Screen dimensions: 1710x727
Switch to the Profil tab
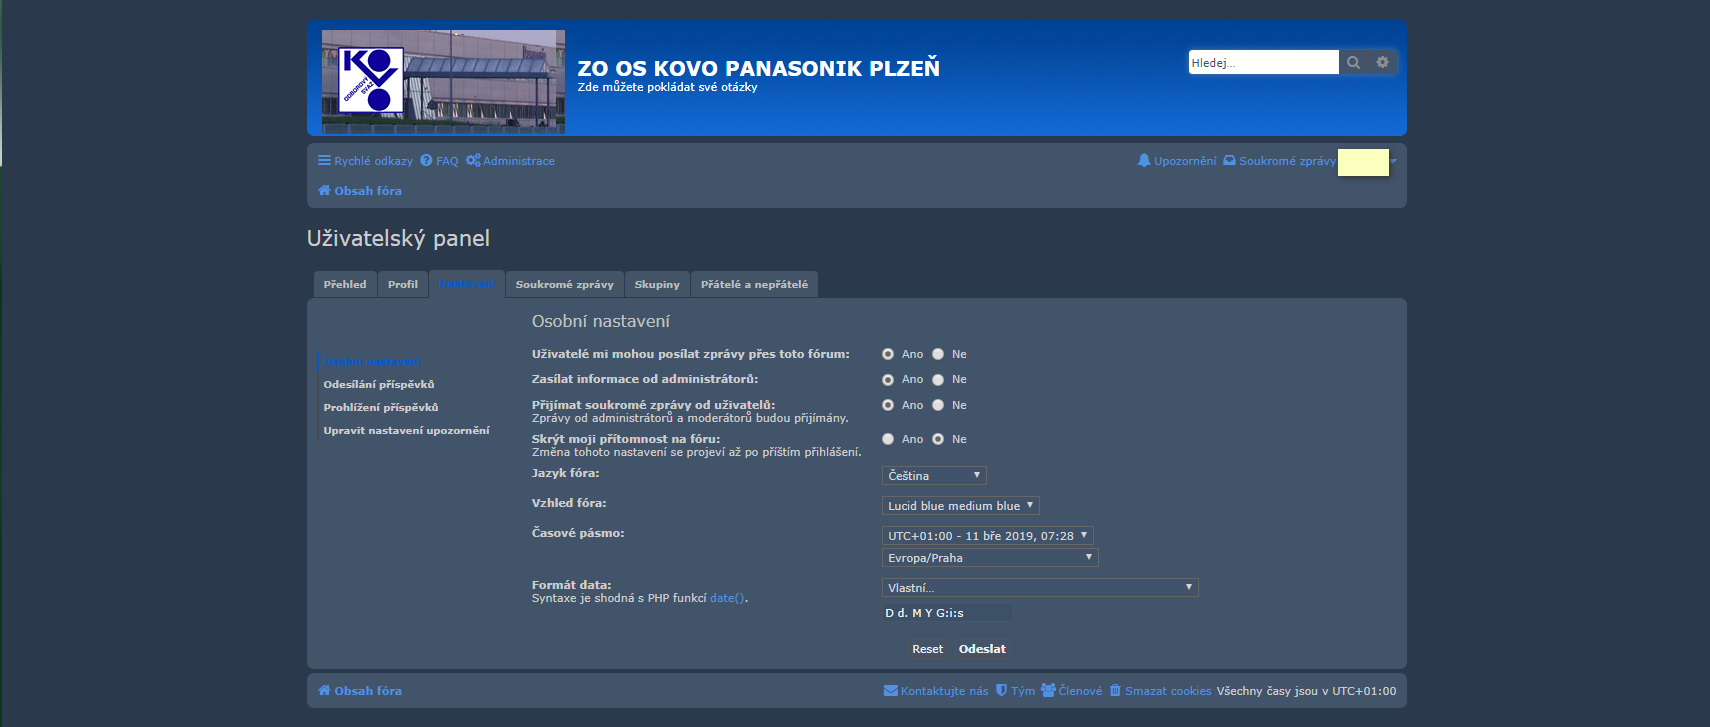403,284
